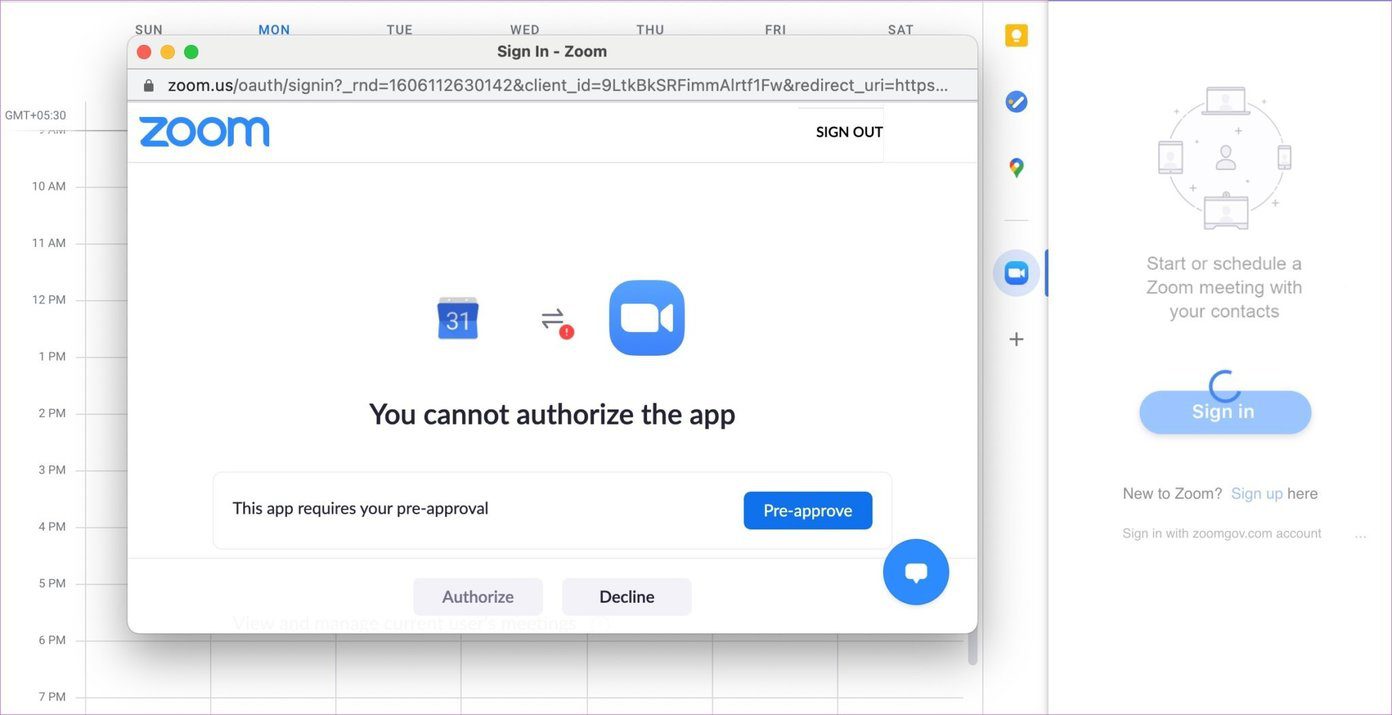Click the 'You cannot authorize the app' heading
Image resolution: width=1392 pixels, height=715 pixels.
pos(552,414)
